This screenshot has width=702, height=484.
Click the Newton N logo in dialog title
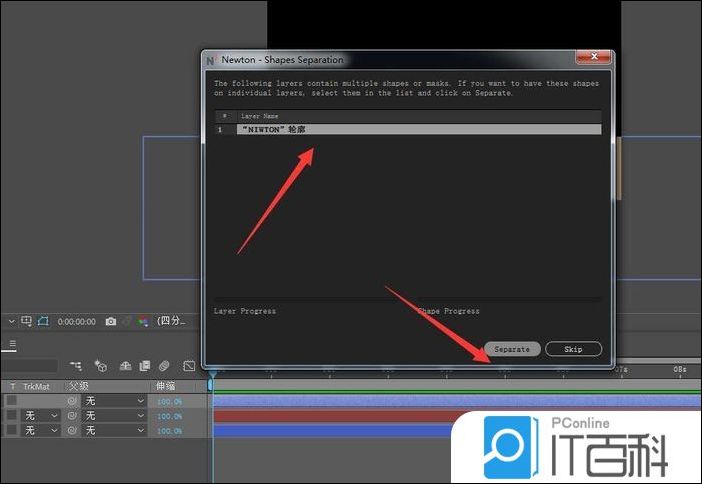210,60
